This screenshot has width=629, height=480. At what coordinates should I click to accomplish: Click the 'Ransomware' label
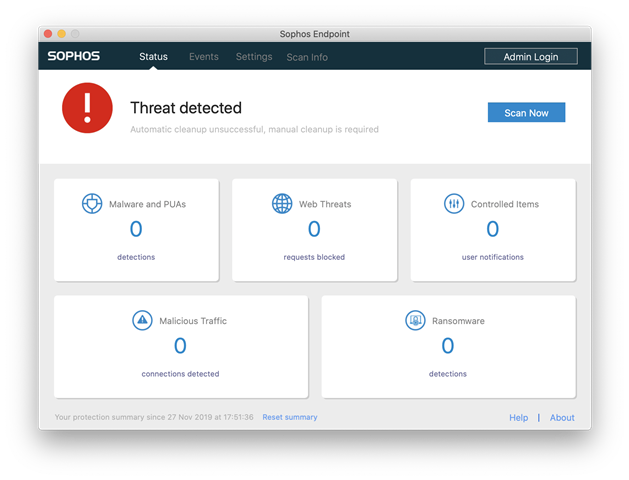[x=458, y=321]
